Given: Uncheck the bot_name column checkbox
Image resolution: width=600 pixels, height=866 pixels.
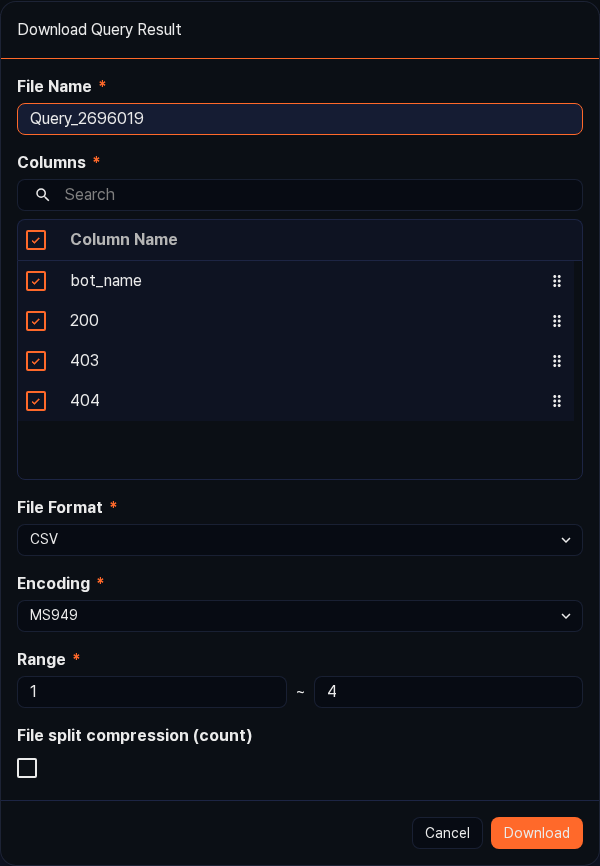Looking at the screenshot, I should 36,281.
